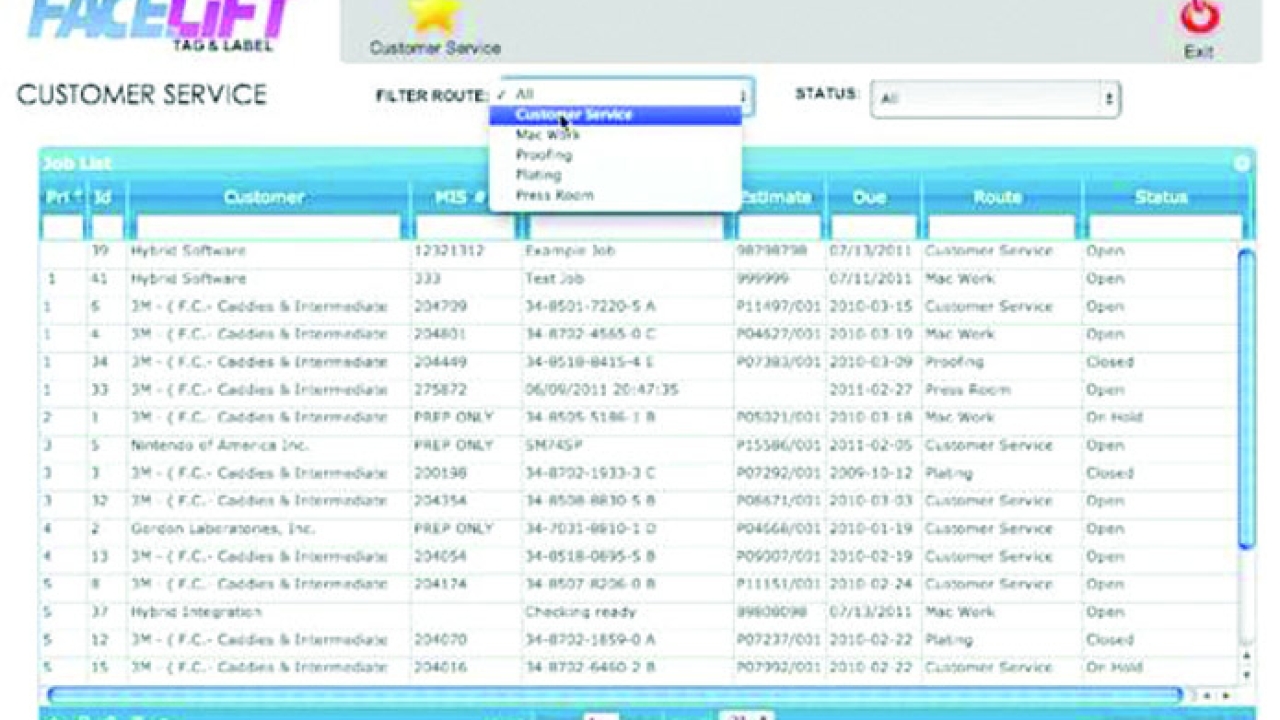Choose Proofing in route list
The image size is (1280, 720).
[615, 155]
